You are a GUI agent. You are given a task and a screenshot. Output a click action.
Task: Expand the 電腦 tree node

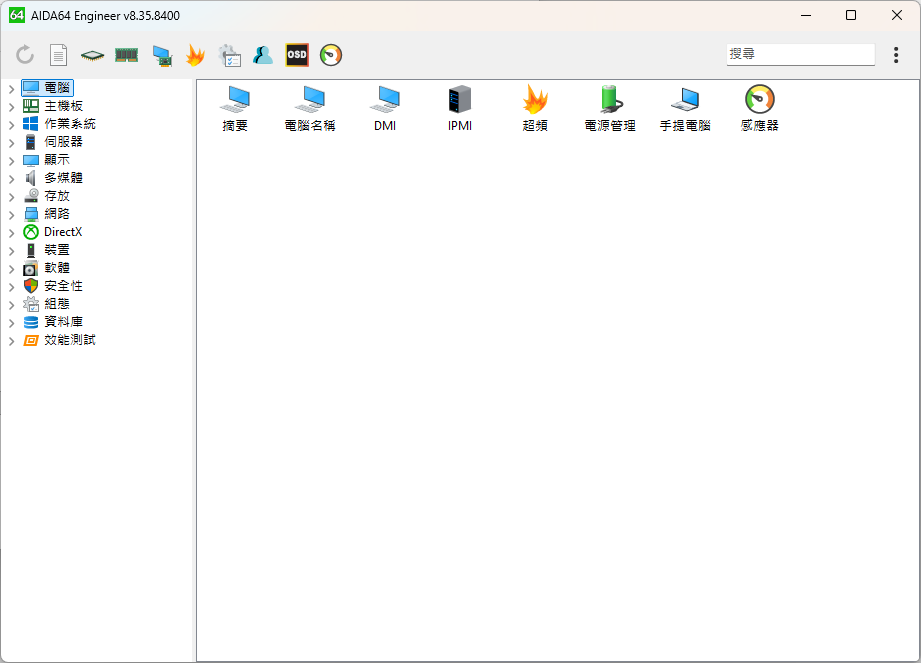click(x=11, y=89)
